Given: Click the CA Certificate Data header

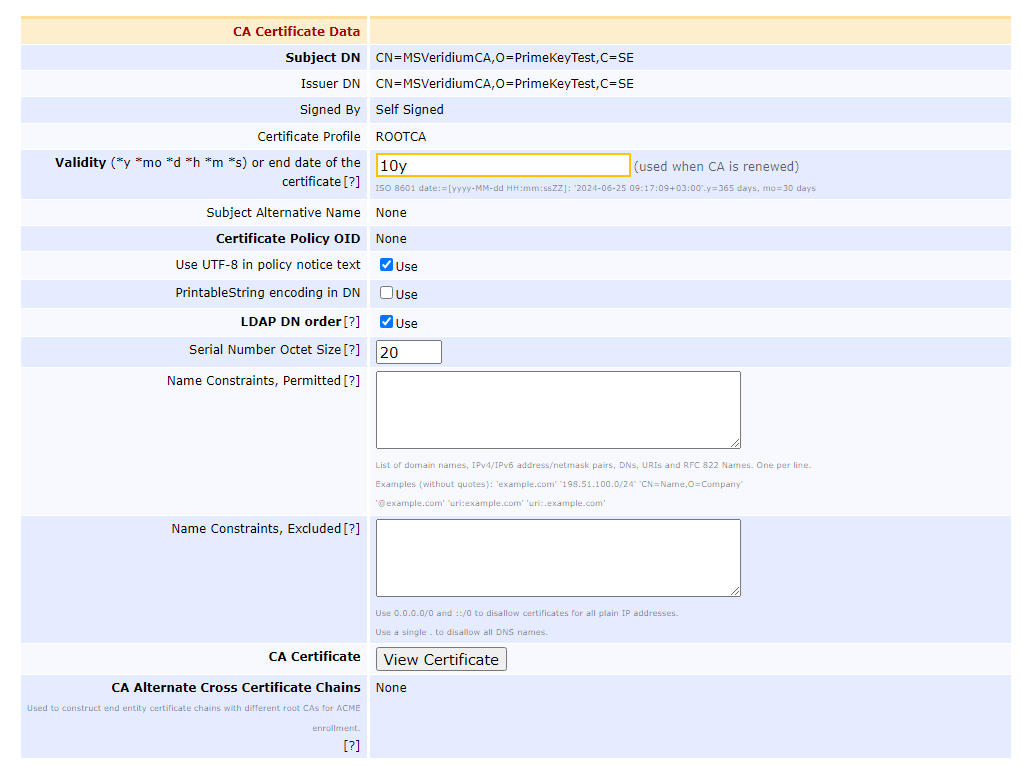Looking at the screenshot, I should click(x=296, y=32).
